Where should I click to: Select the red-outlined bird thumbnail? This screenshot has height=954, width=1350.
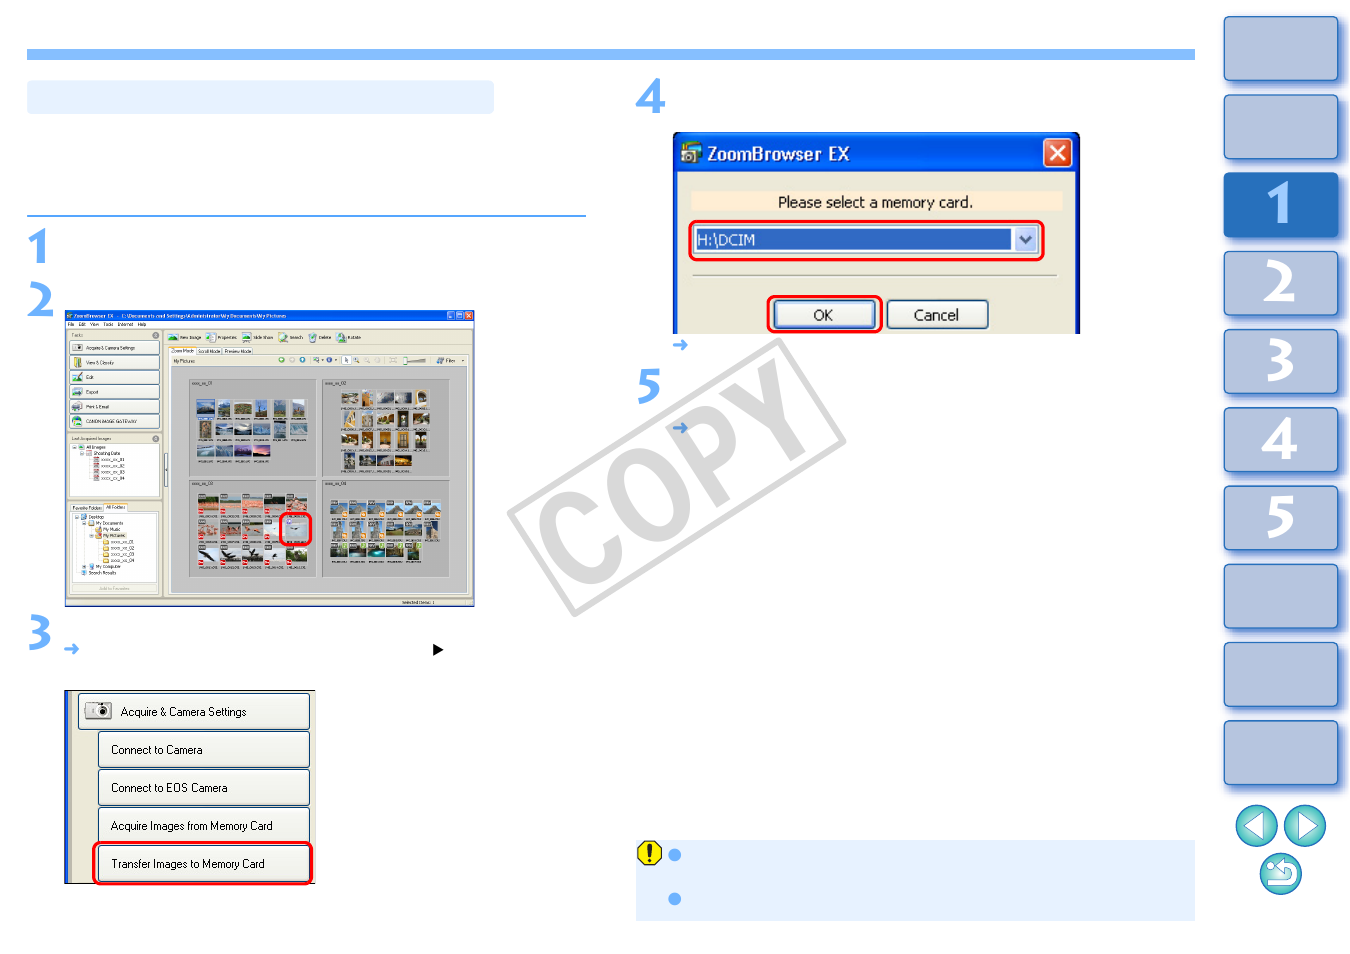coord(296,528)
